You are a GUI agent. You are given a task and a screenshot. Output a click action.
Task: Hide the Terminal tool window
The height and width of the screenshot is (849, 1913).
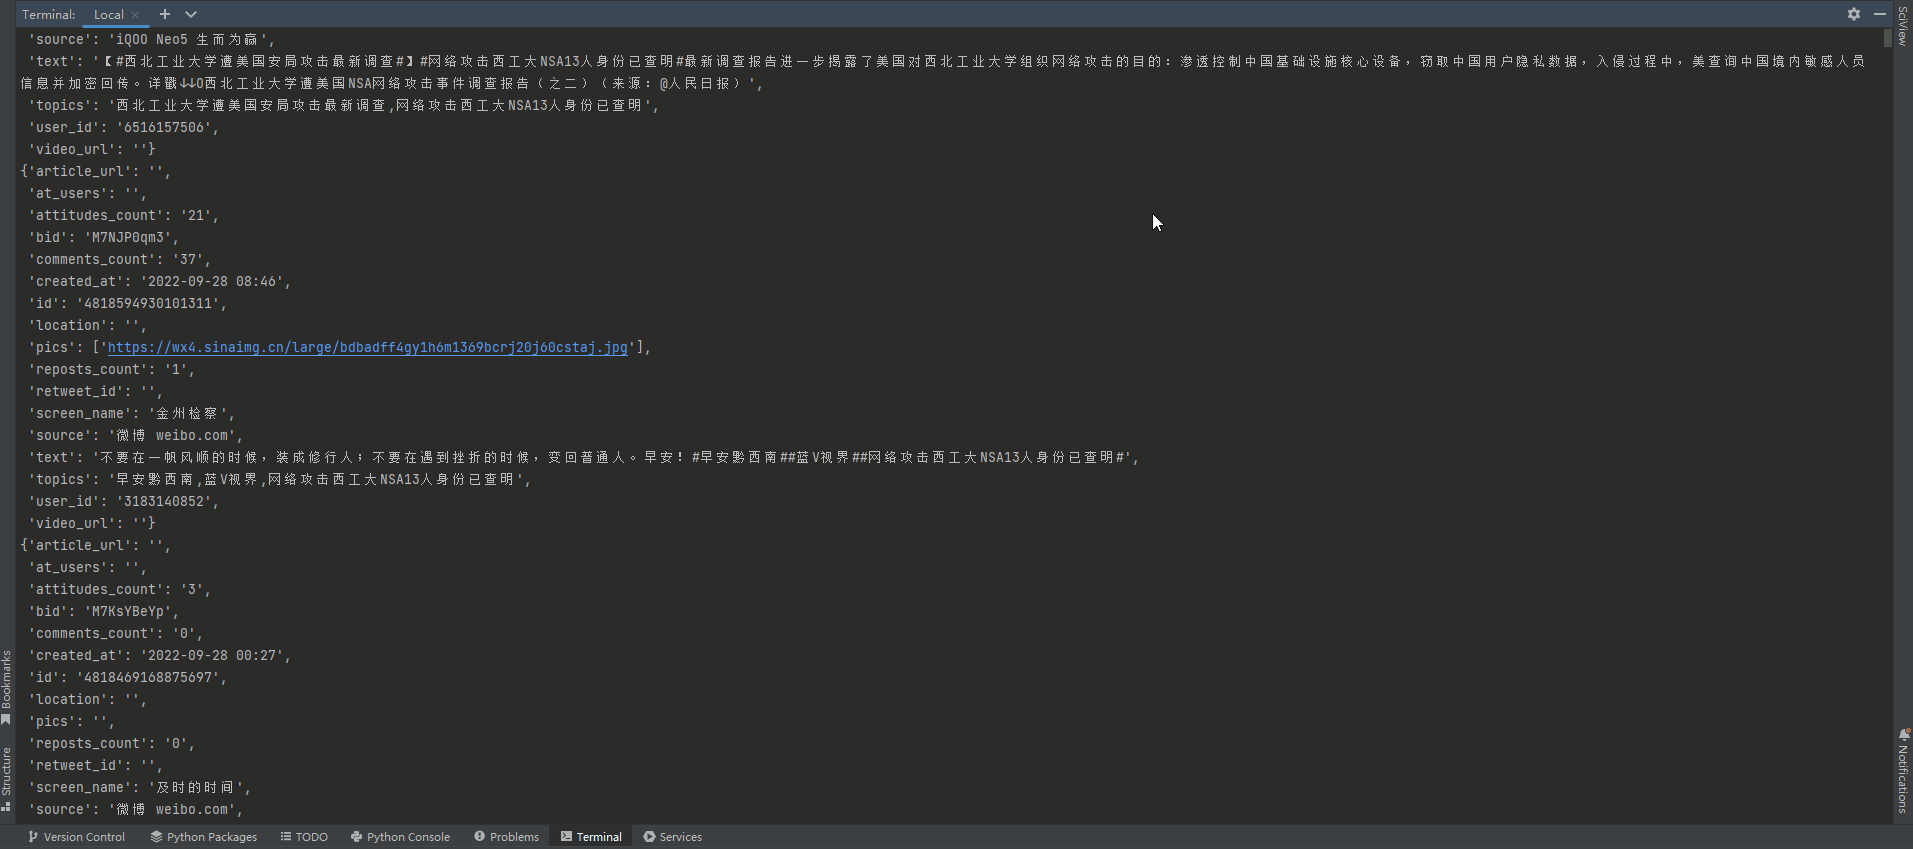(1880, 14)
